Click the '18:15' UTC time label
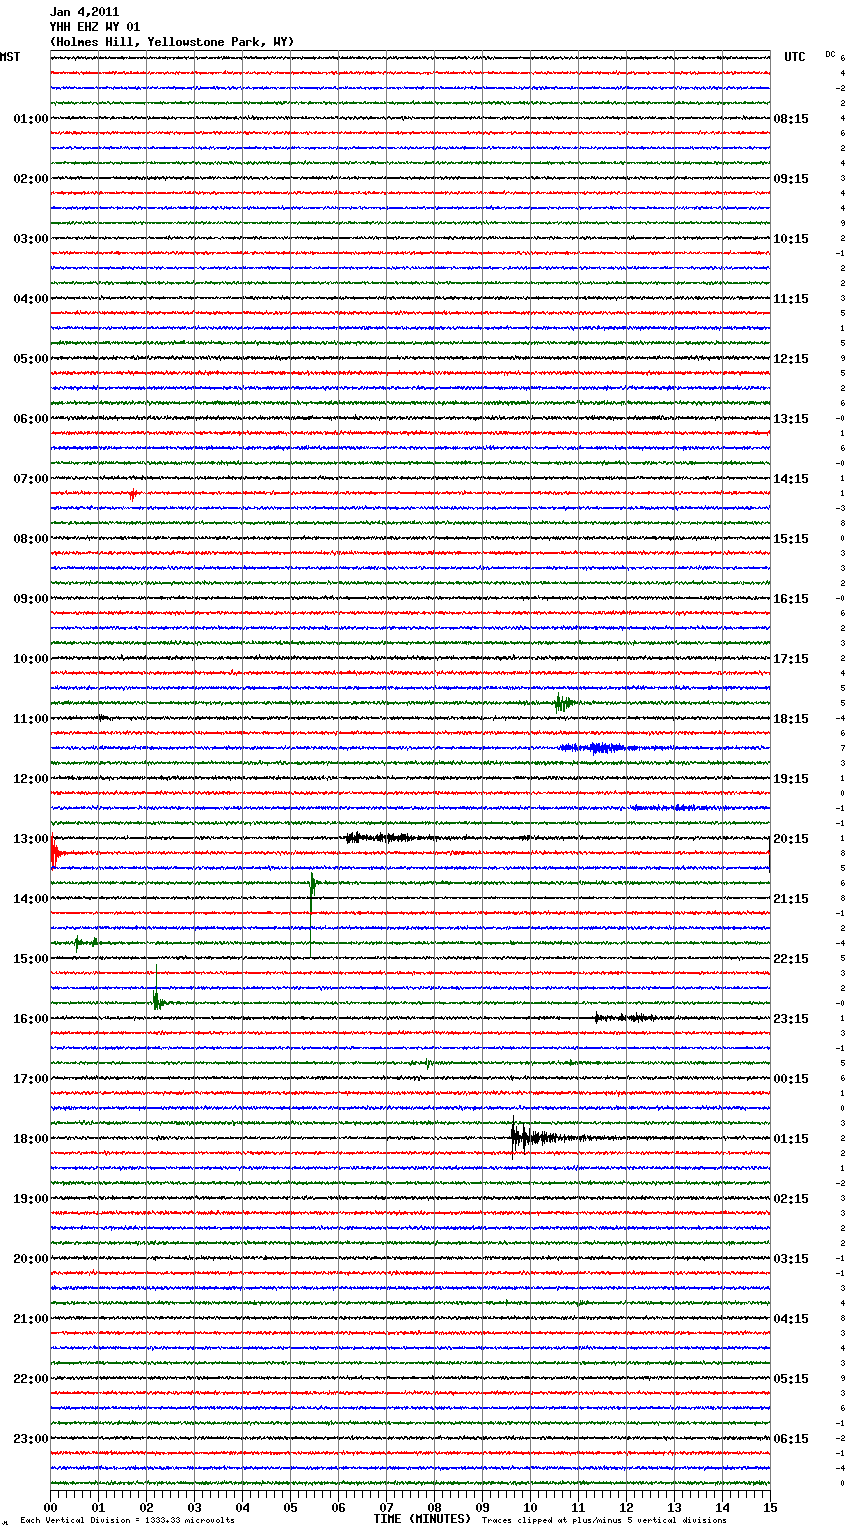The height and width of the screenshot is (1534, 850). (791, 719)
